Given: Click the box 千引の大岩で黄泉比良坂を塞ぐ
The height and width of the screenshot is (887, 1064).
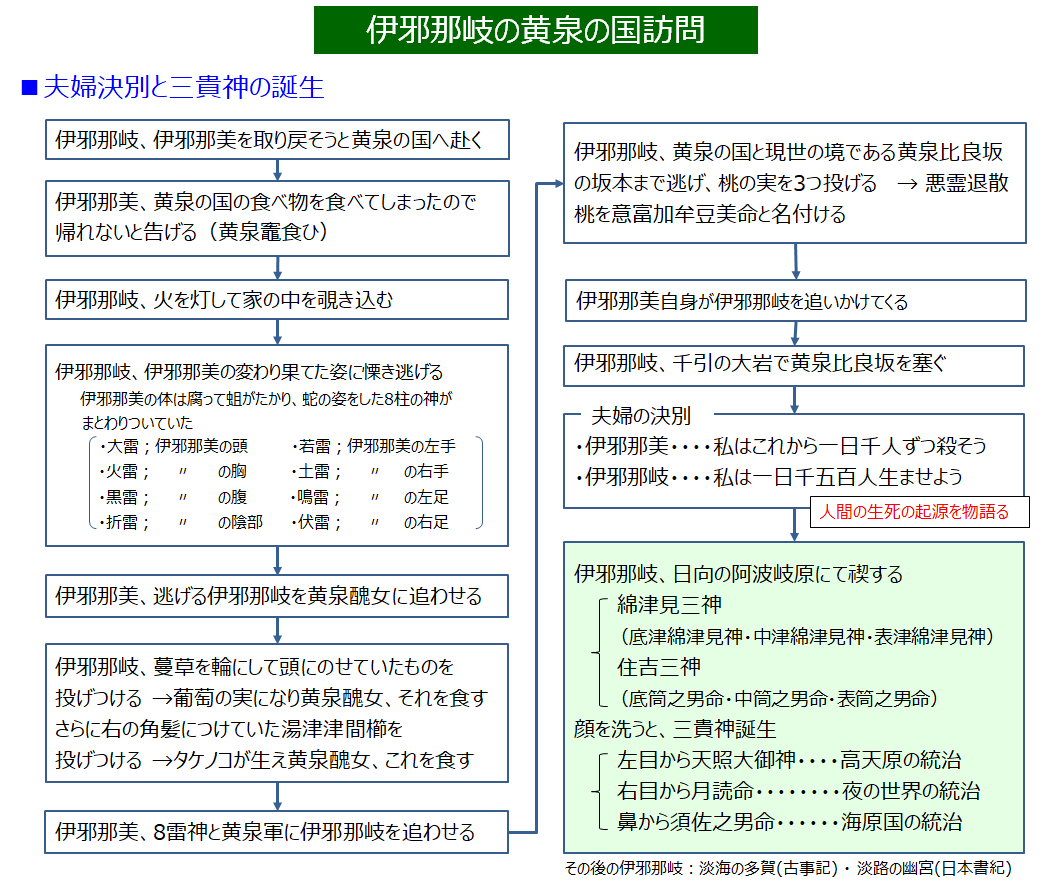Looking at the screenshot, I should pyautogui.click(x=794, y=364).
